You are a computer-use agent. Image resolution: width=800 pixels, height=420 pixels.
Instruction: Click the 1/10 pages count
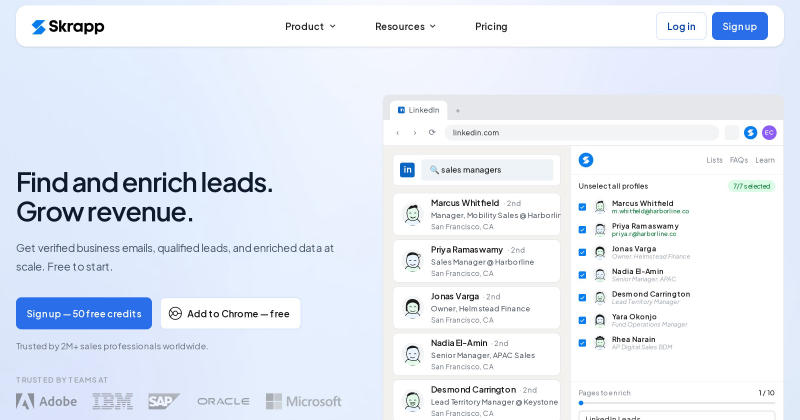[766, 393]
